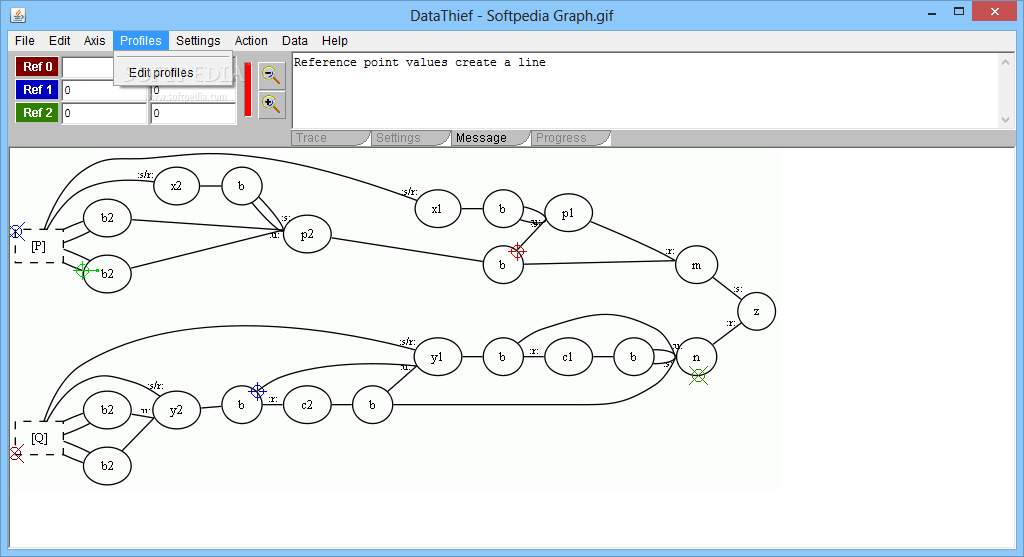The image size is (1024, 557).
Task: Click the red X marker beside [Q]
Action: pyautogui.click(x=16, y=453)
